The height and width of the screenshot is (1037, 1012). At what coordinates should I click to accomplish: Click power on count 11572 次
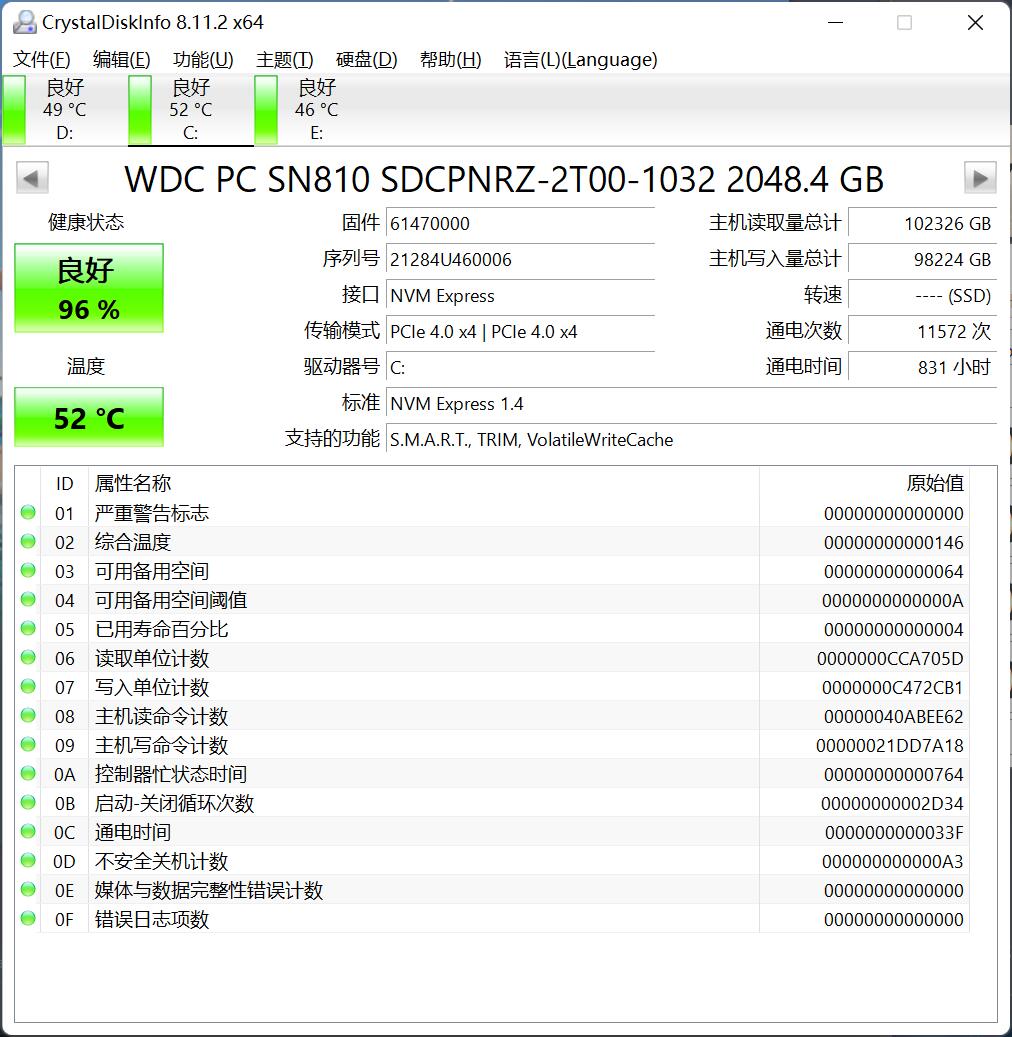coord(922,331)
